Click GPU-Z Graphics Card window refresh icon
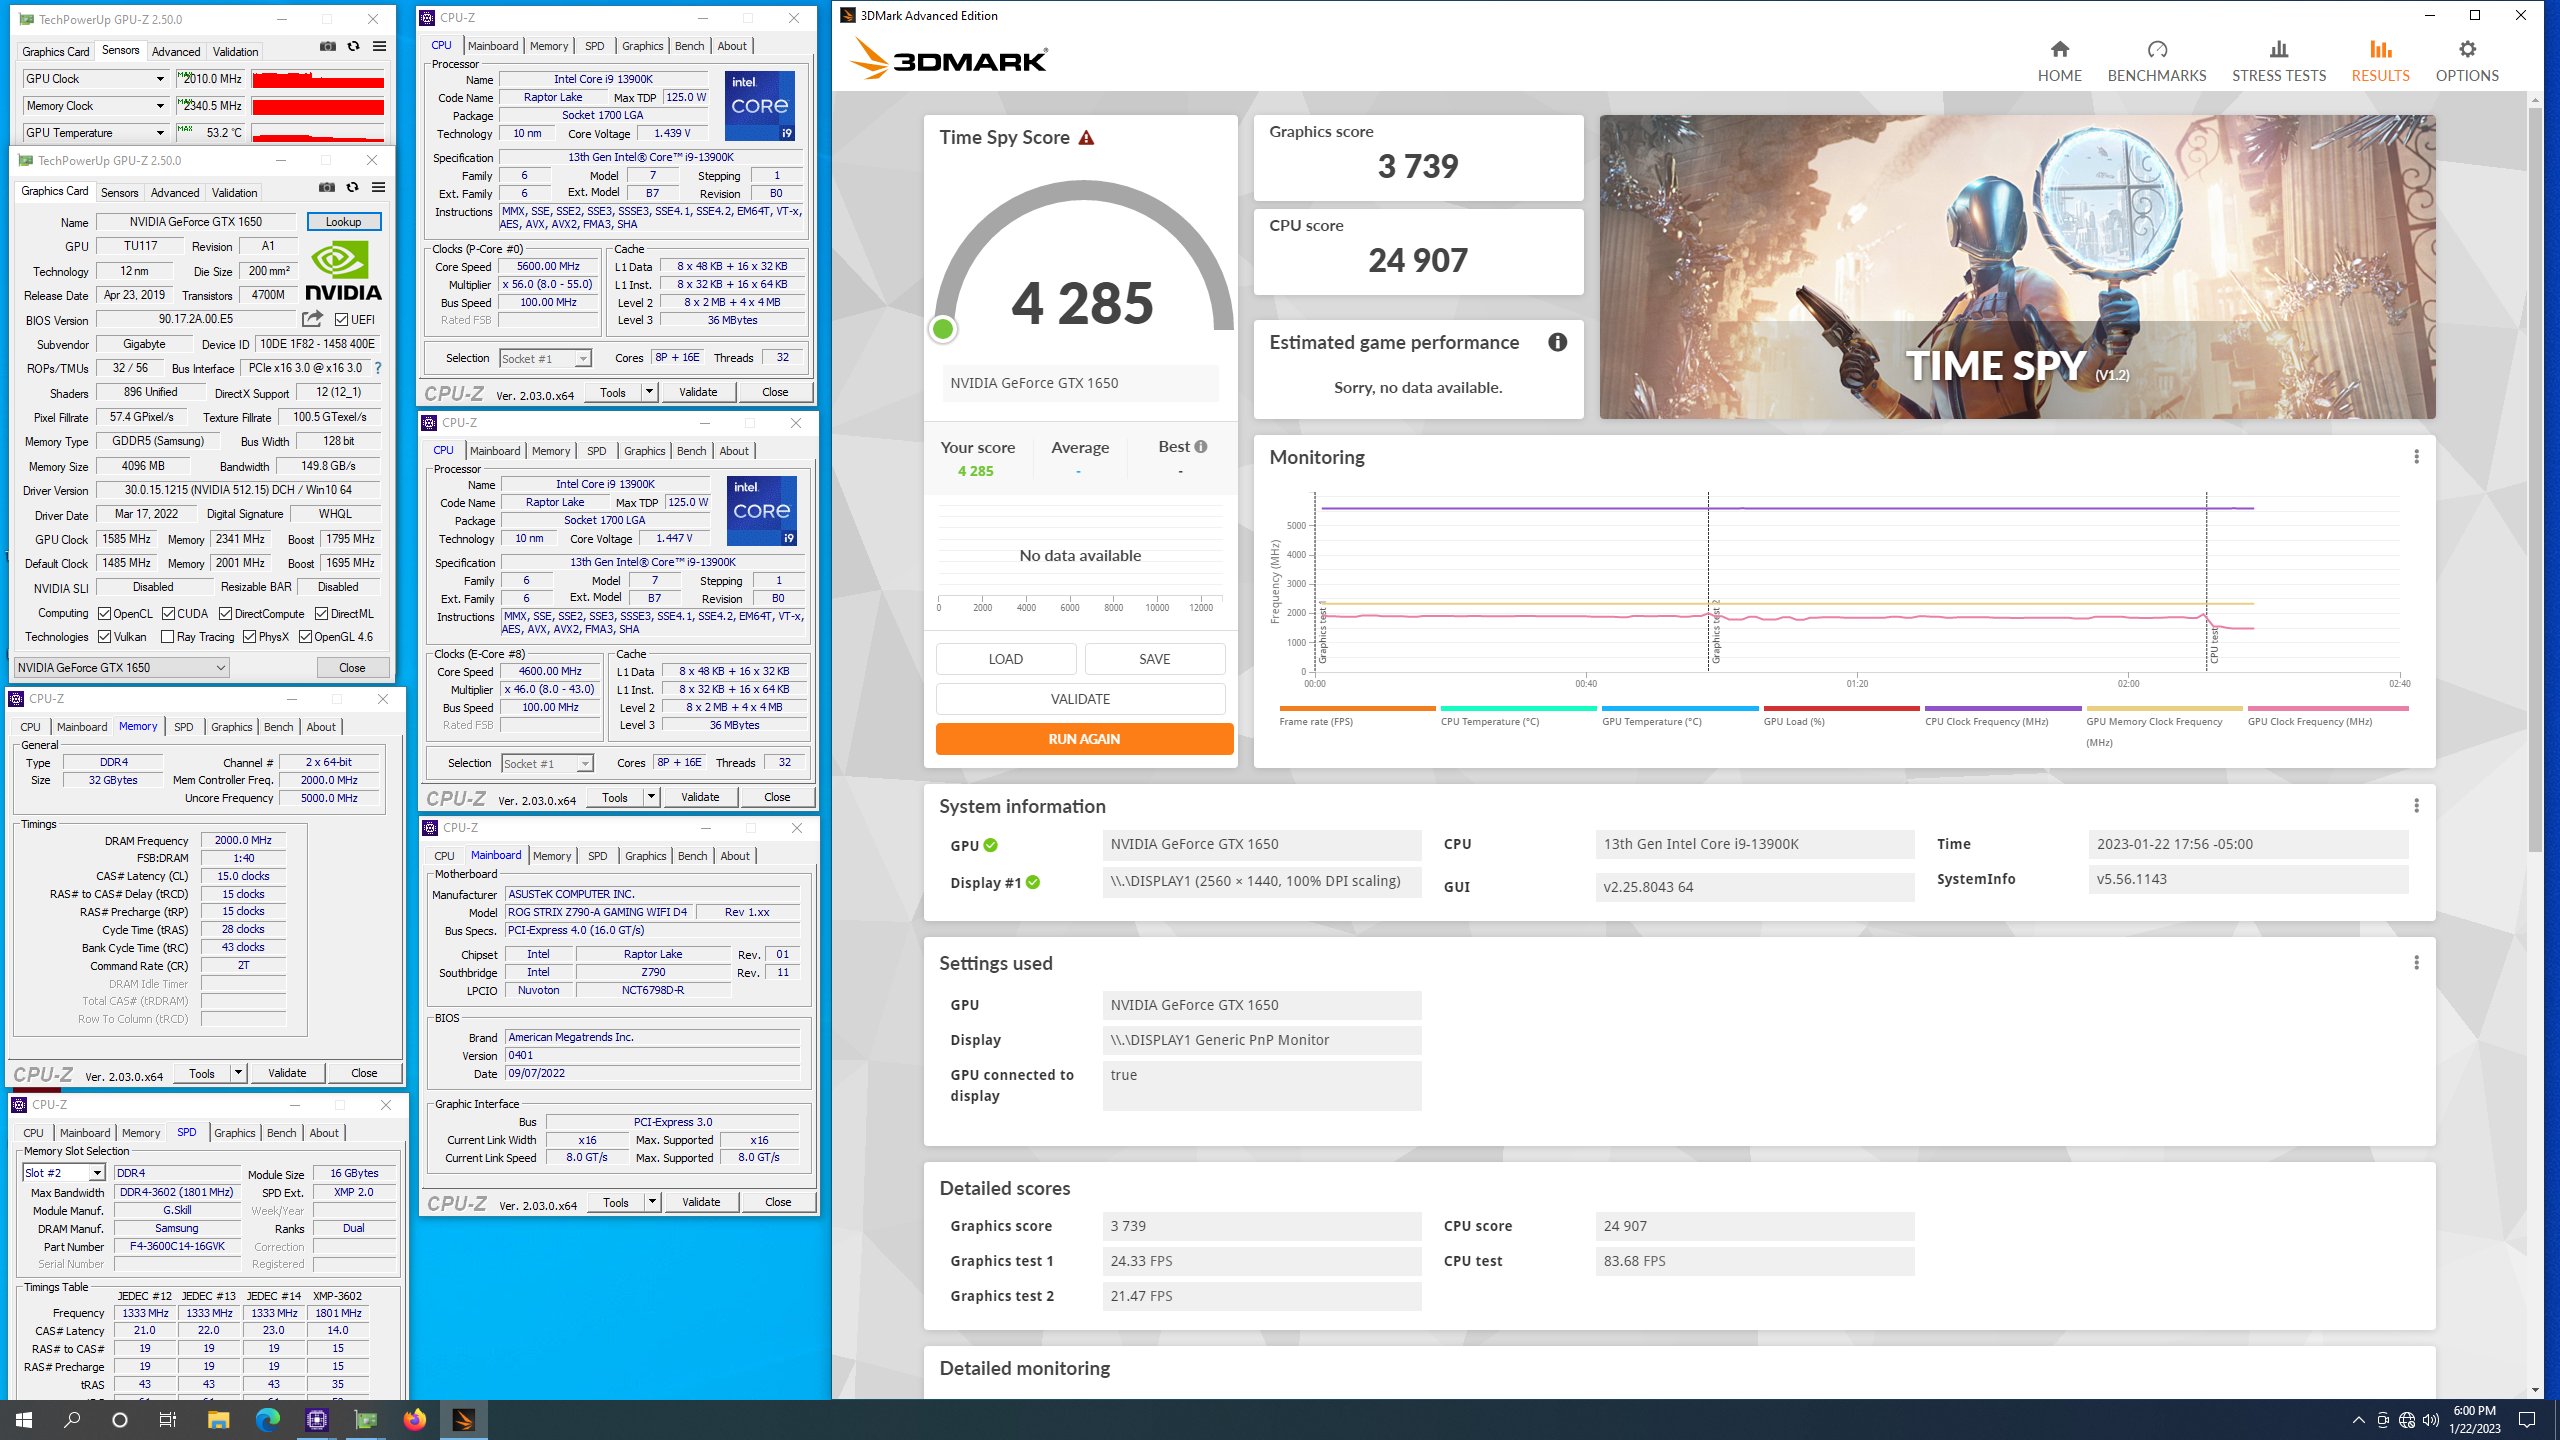This screenshot has height=1440, width=2560. [x=352, y=187]
